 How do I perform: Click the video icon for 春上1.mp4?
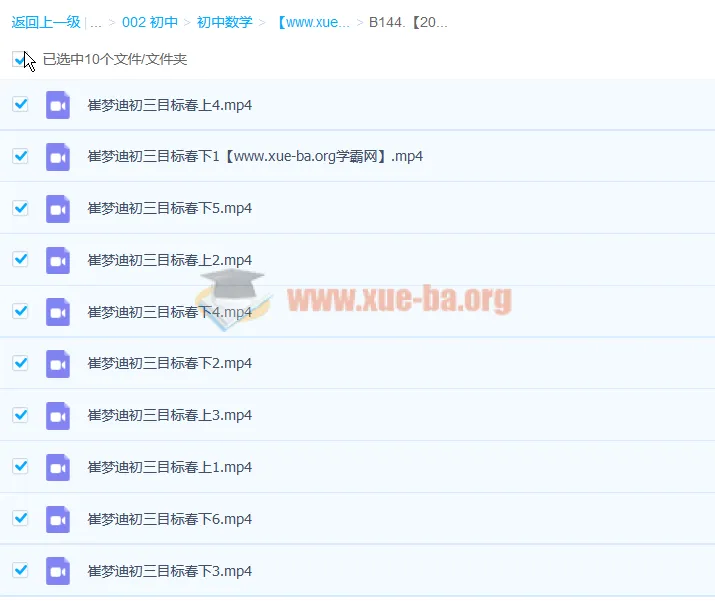pyautogui.click(x=58, y=467)
